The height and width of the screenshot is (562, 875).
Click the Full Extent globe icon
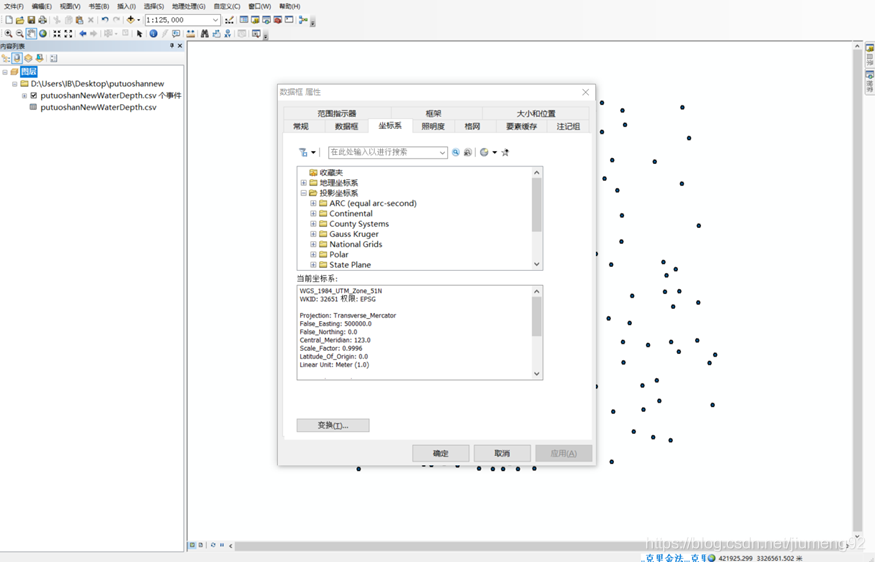pyautogui.click(x=43, y=33)
